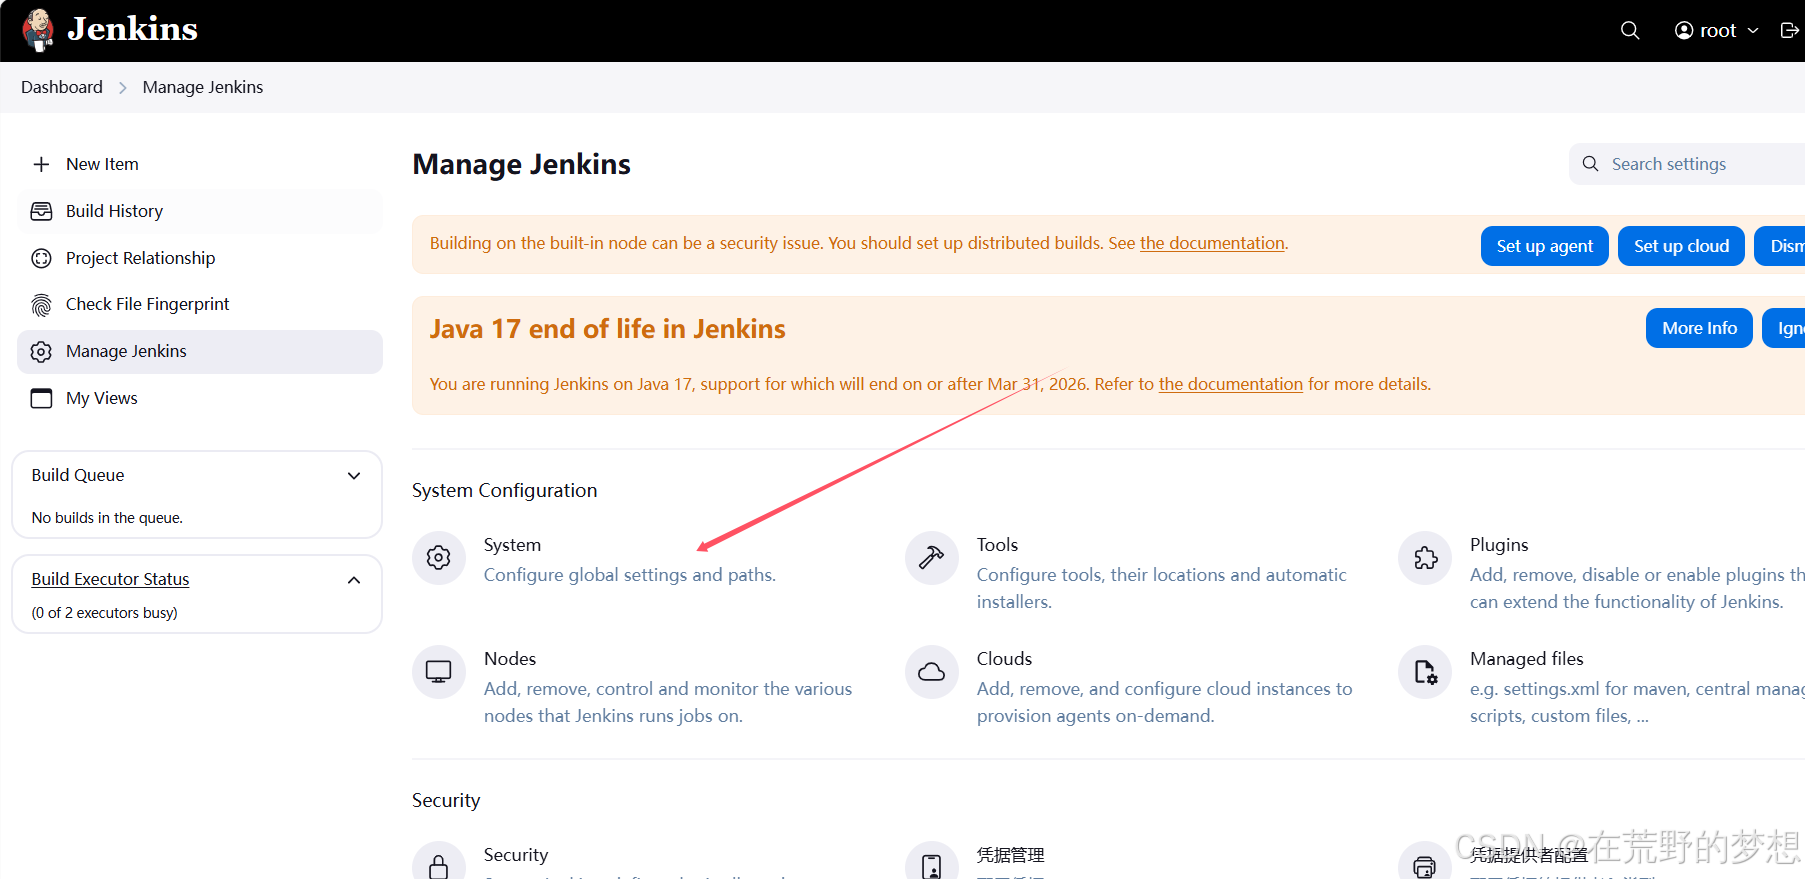This screenshot has width=1805, height=879.
Task: Click the Managed files document icon
Action: 1425,671
